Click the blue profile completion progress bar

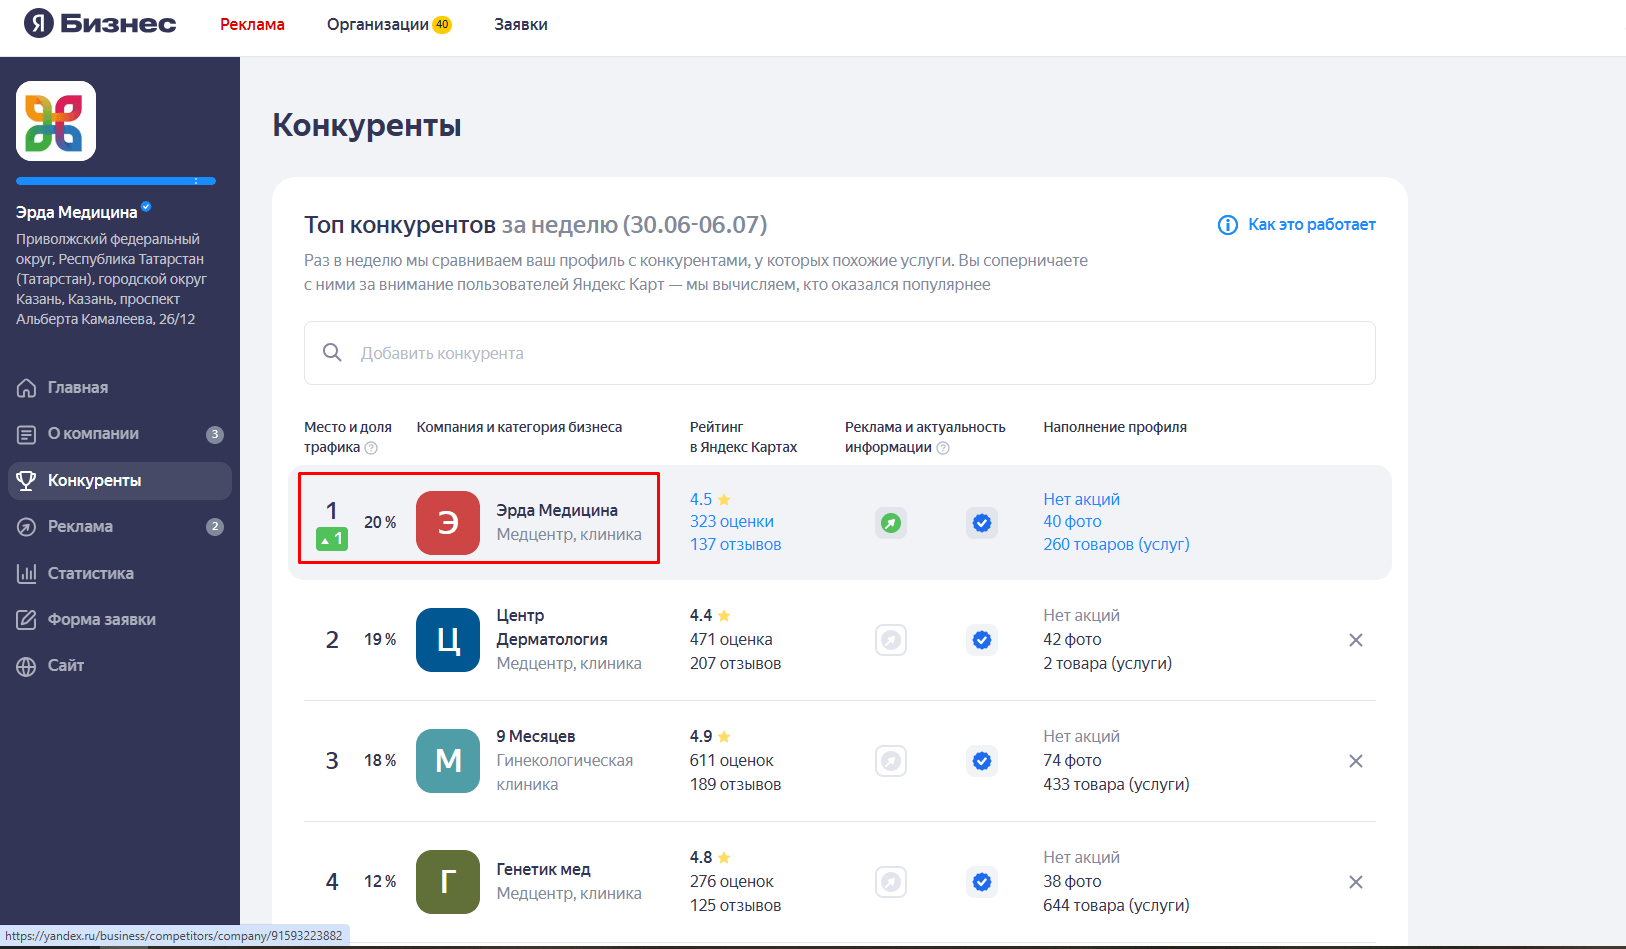click(116, 181)
